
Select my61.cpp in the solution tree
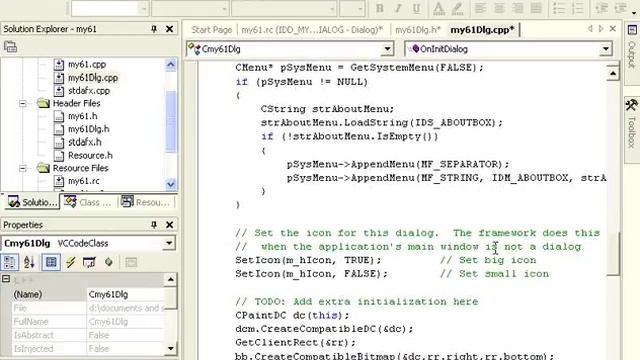87,64
